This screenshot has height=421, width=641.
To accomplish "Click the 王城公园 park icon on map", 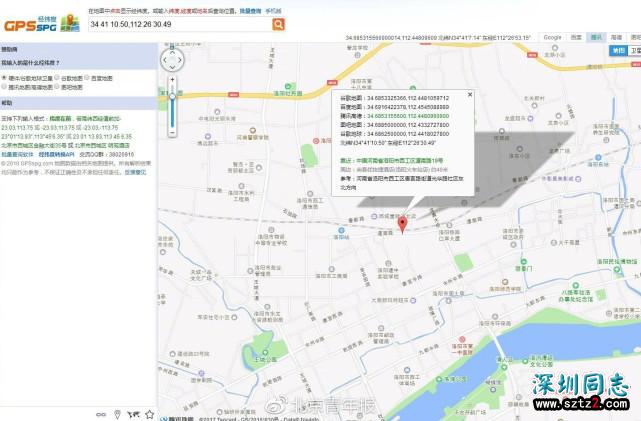I will (265, 352).
